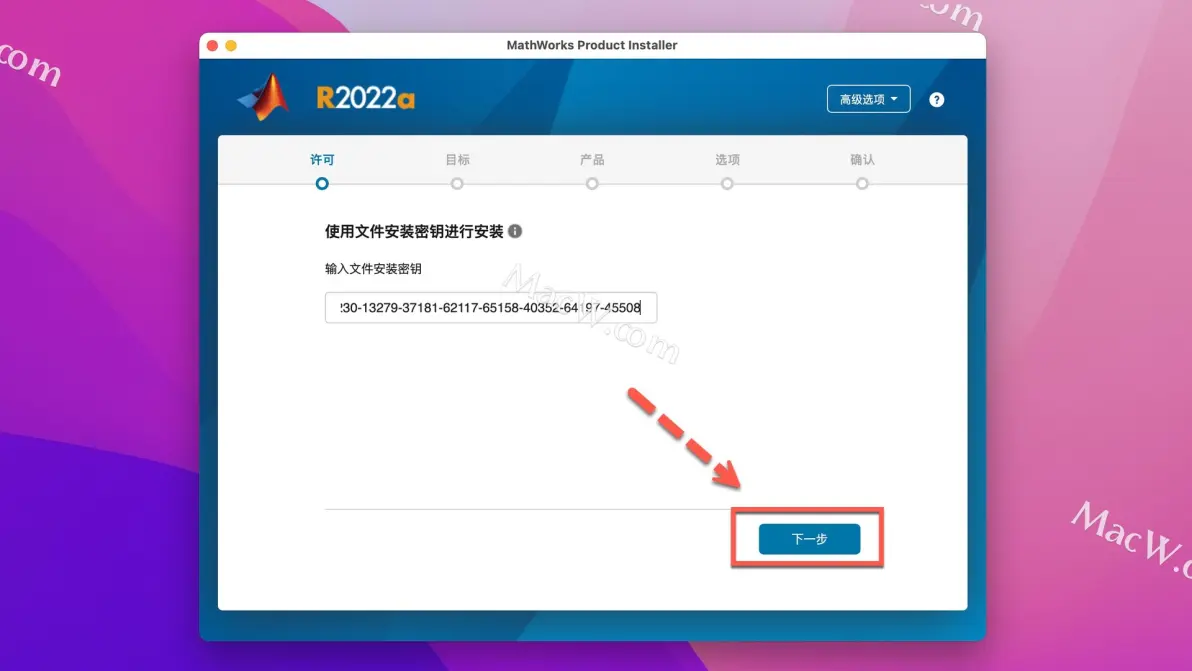1192x671 pixels.
Task: Select the 目标 step tab
Action: (457, 160)
